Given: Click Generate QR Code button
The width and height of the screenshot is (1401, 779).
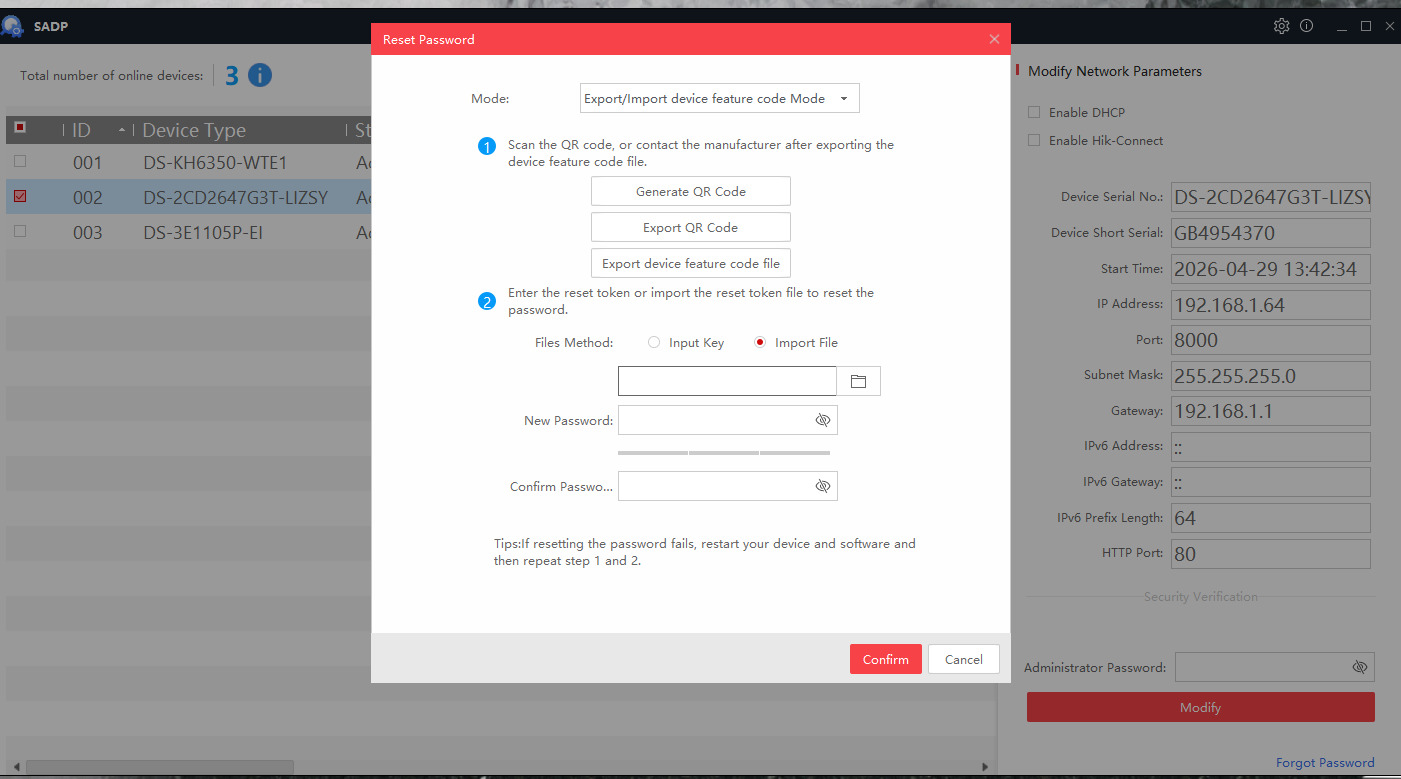Looking at the screenshot, I should (691, 191).
